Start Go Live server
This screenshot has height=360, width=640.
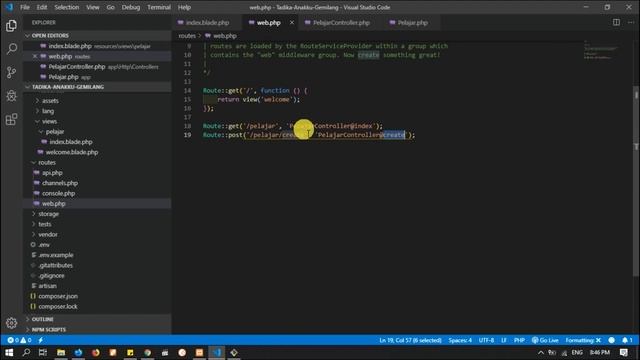(545, 340)
